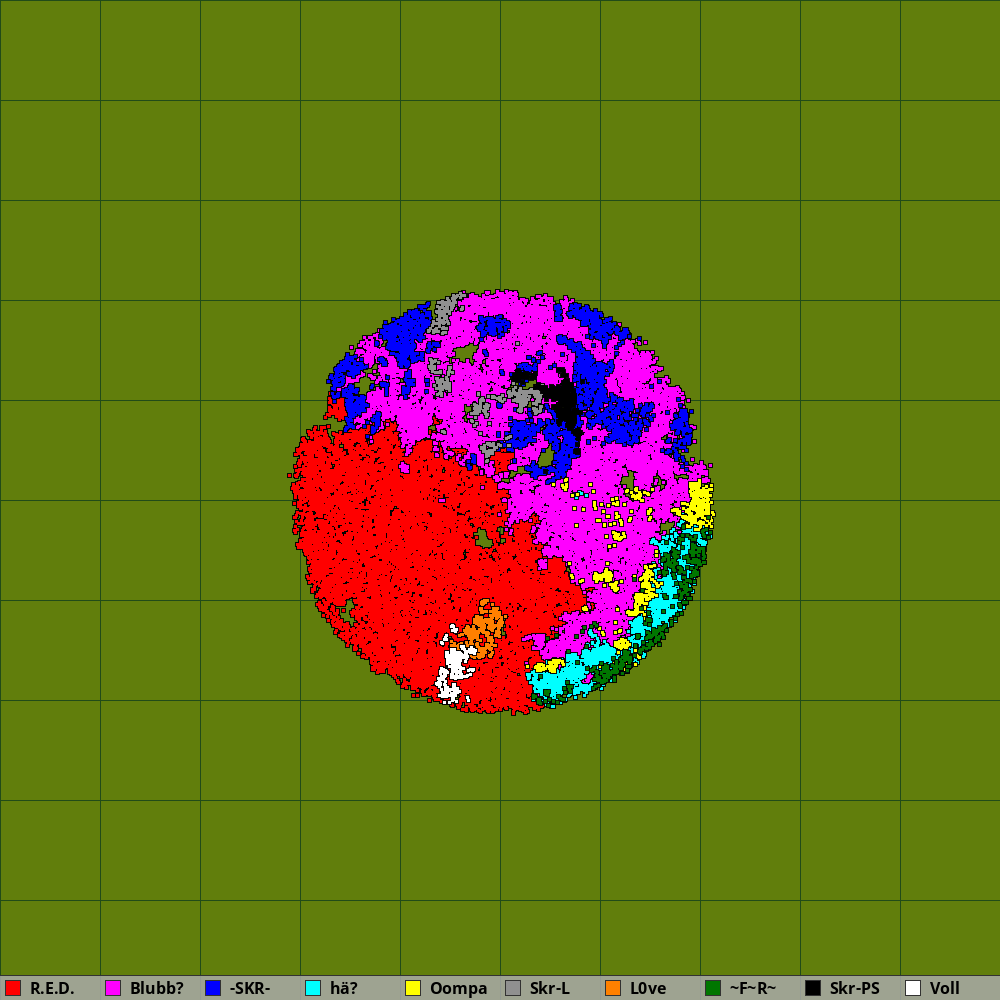Select the Skr-PS legend label
Viewport: 1000px width, 1000px height.
855,989
